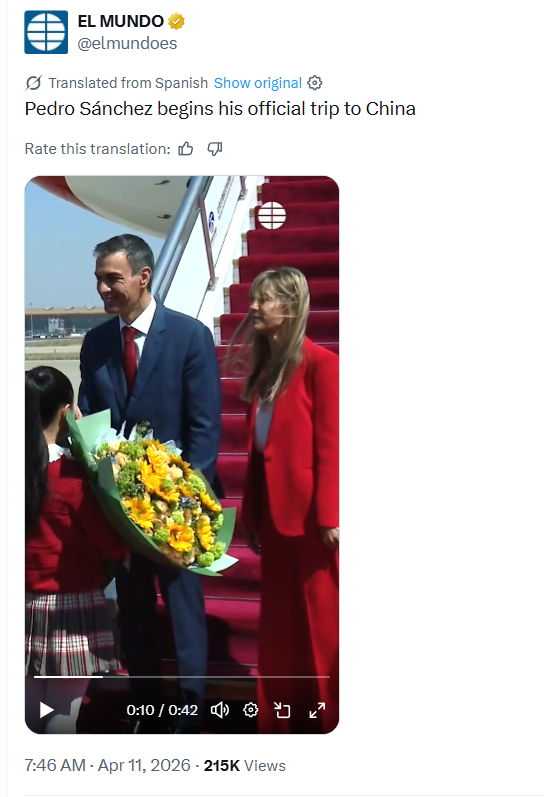Toggle picture-in-picture mode
Image resolution: width=544 pixels, height=797 pixels.
282,710
